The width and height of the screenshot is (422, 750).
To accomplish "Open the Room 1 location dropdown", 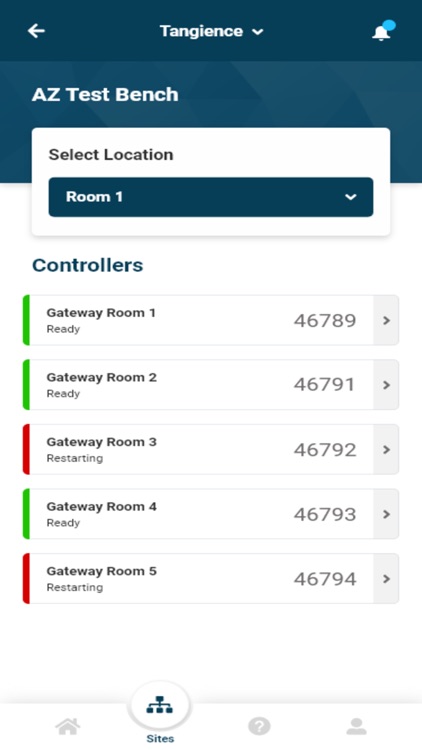I will pyautogui.click(x=211, y=197).
